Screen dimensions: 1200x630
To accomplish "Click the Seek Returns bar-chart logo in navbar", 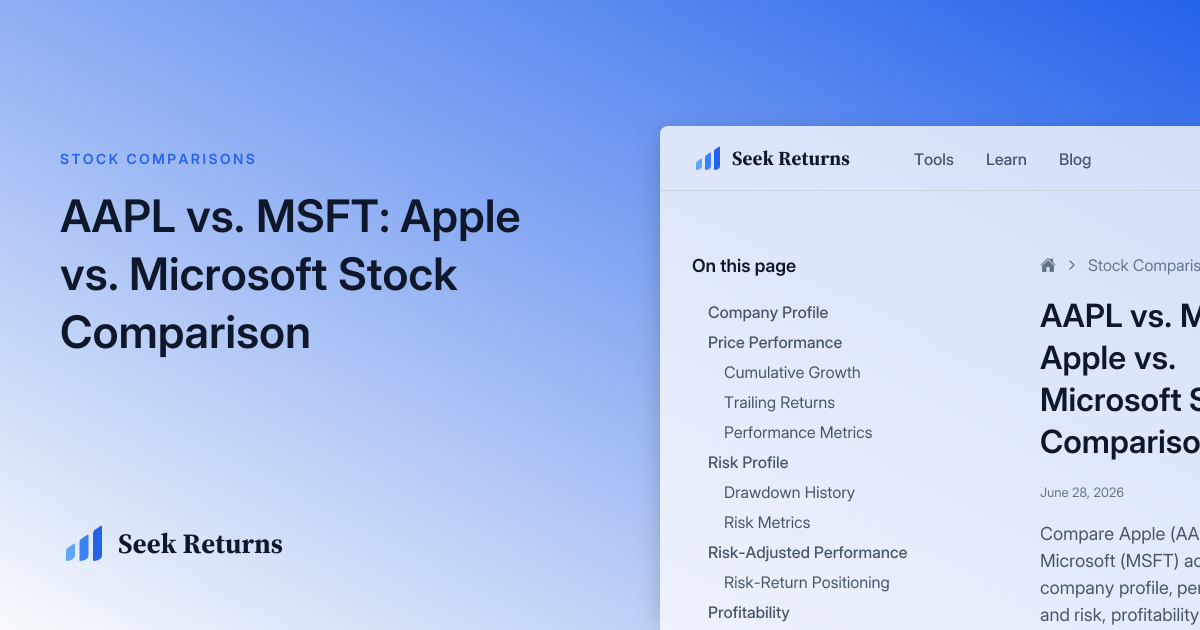I will (x=708, y=159).
